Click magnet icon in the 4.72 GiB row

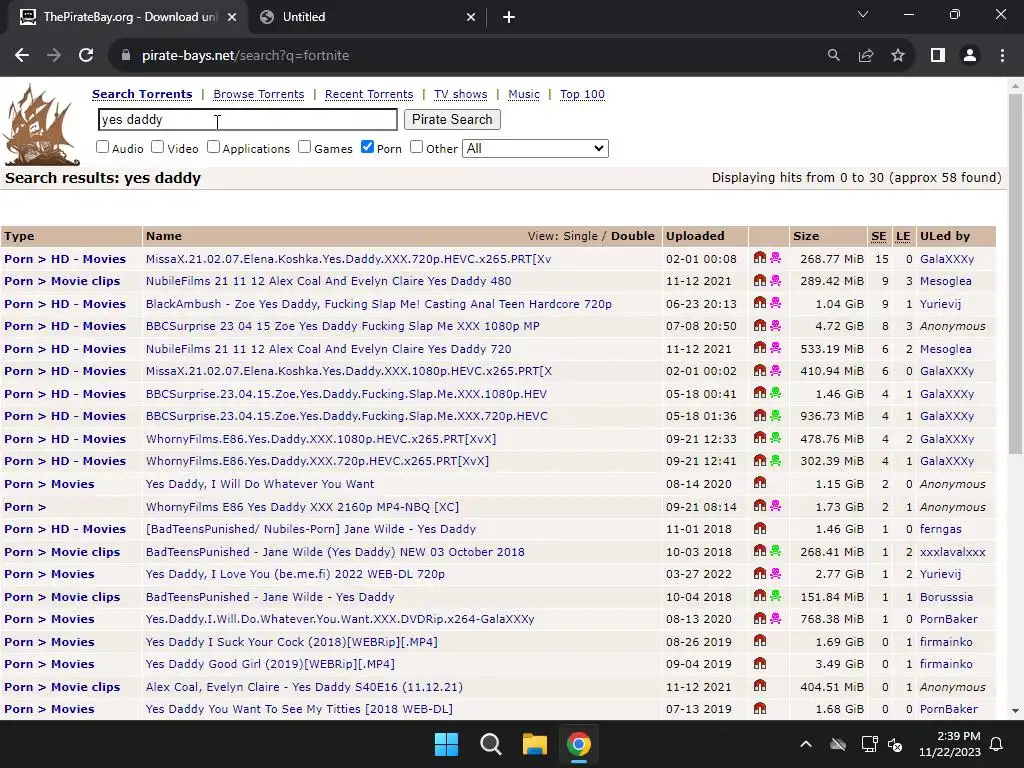coord(760,325)
